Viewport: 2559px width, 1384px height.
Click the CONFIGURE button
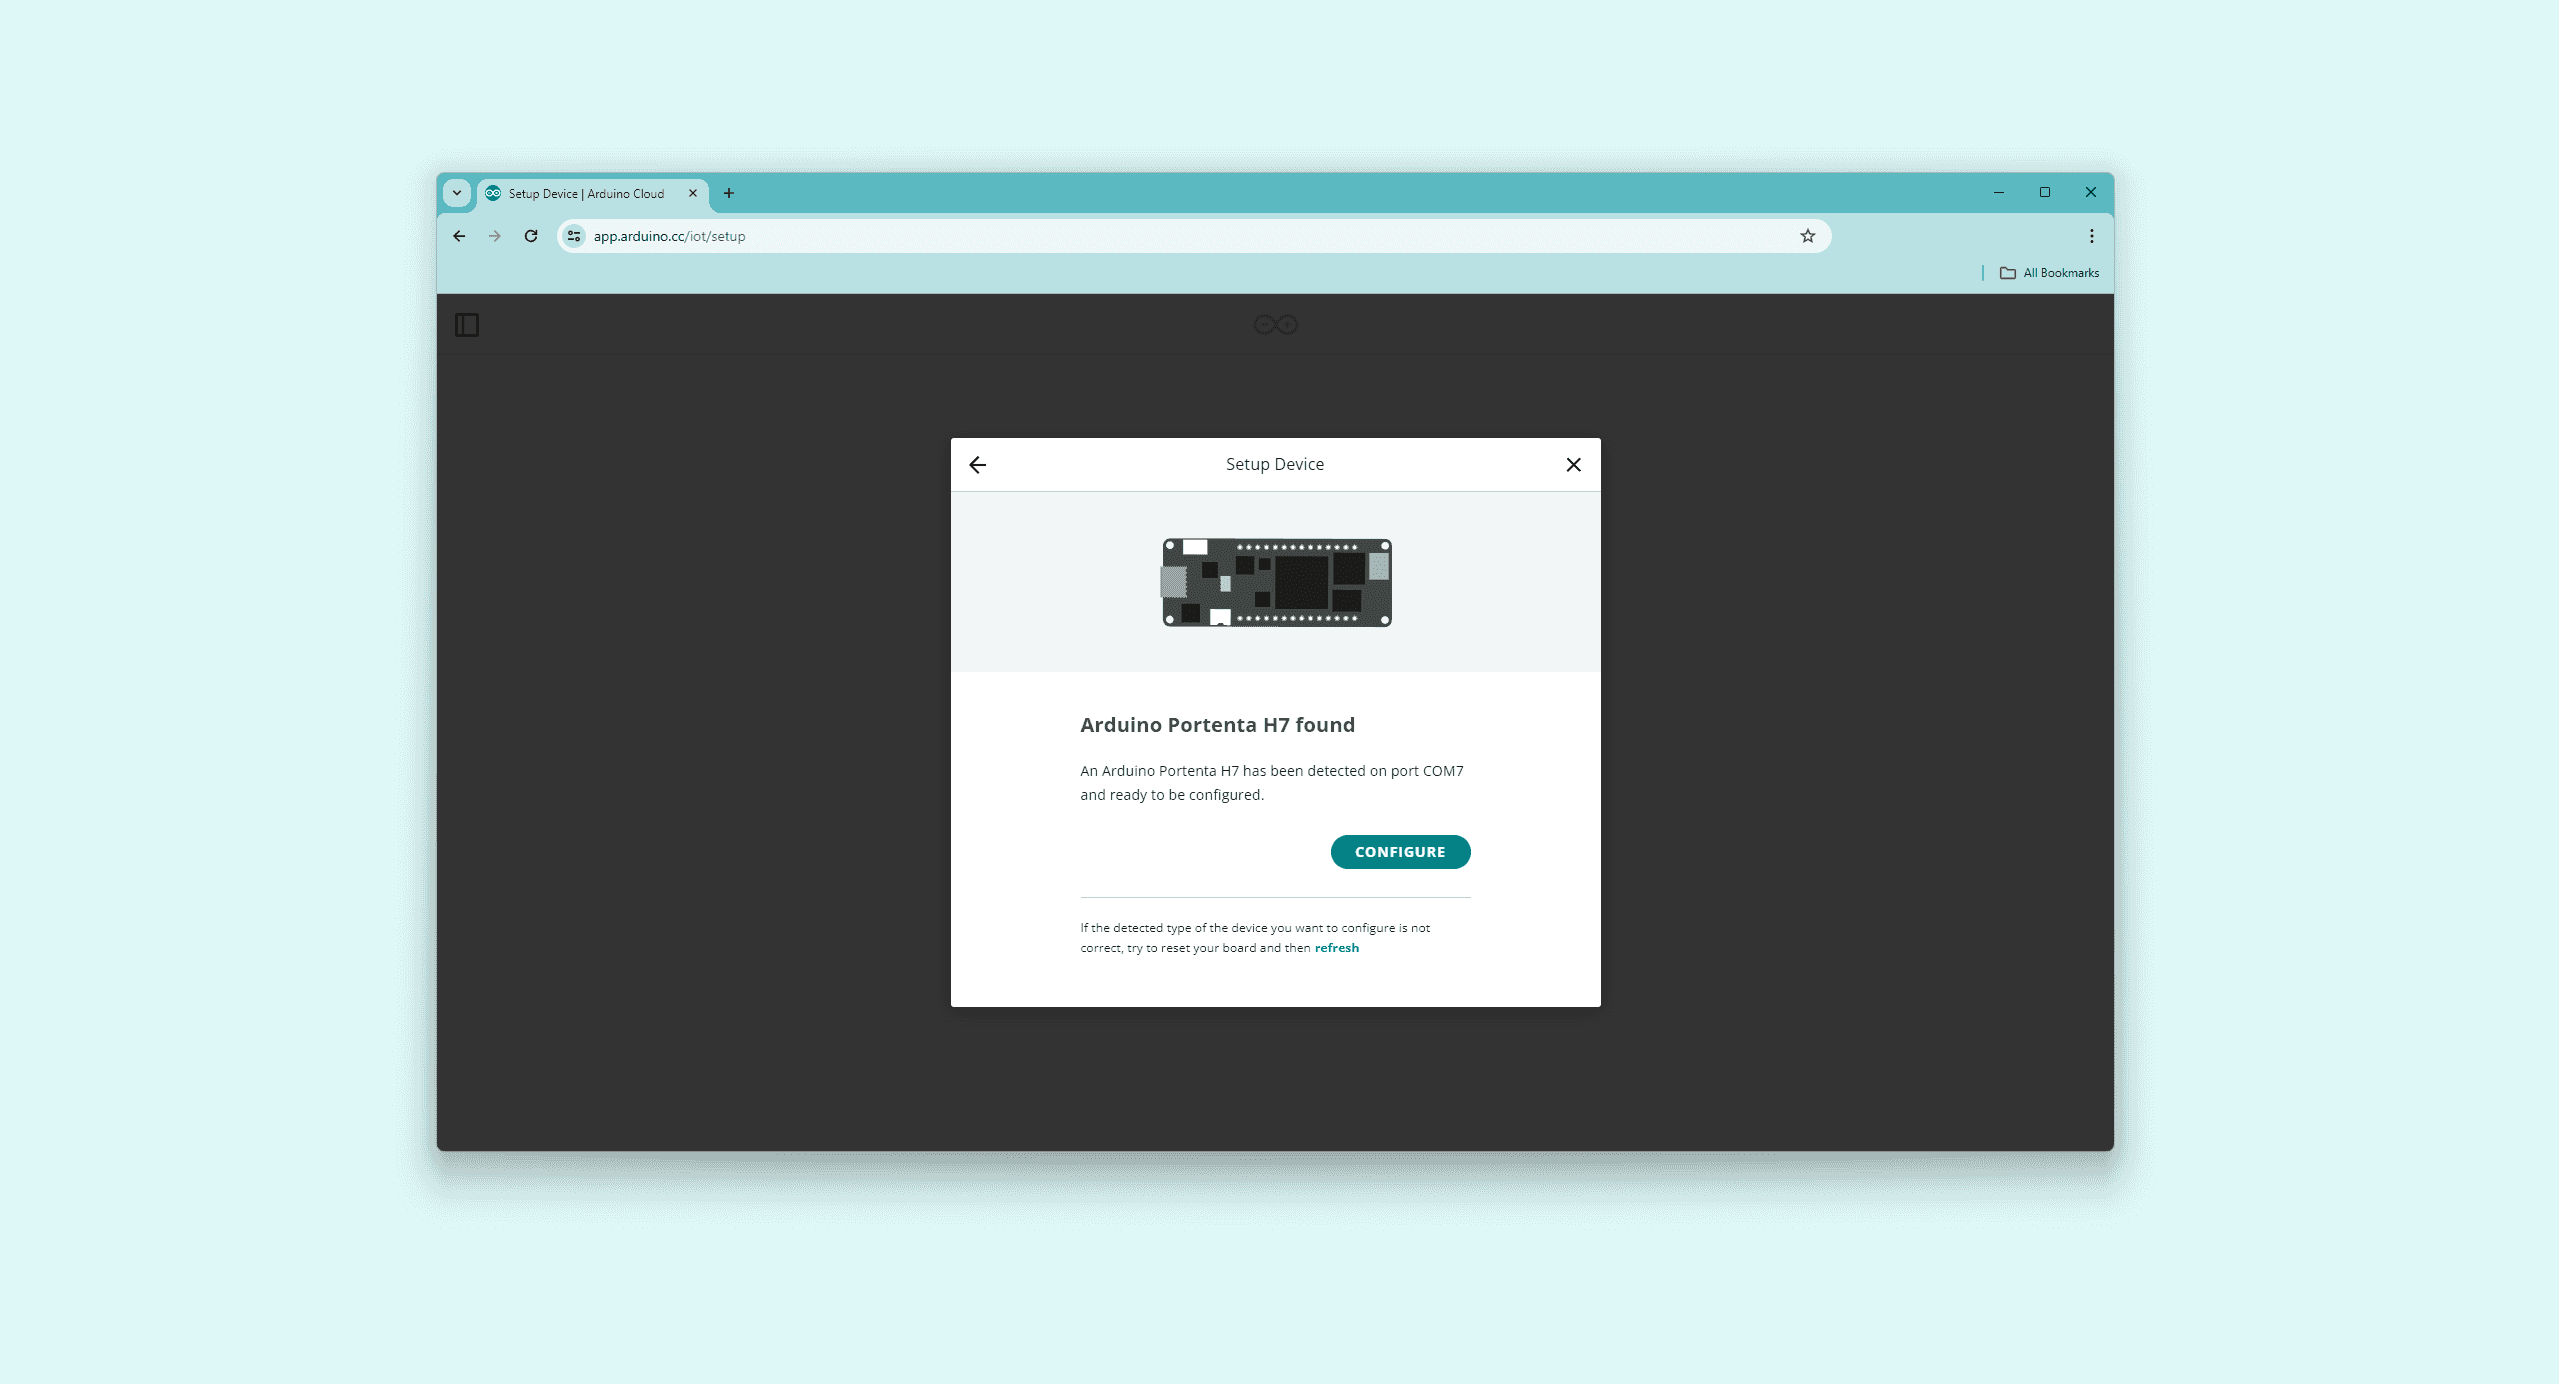pos(1399,852)
